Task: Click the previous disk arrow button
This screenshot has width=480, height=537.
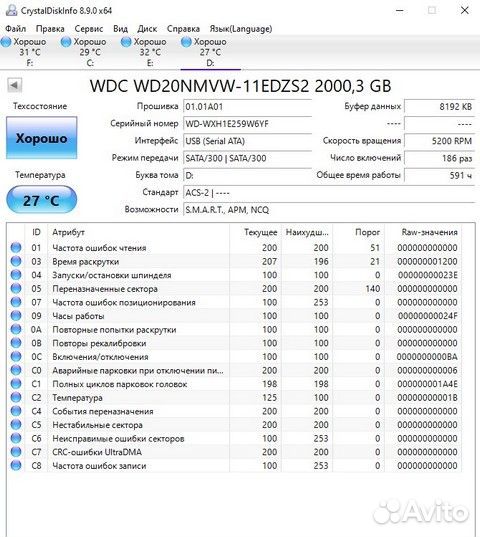Action: click(15, 85)
